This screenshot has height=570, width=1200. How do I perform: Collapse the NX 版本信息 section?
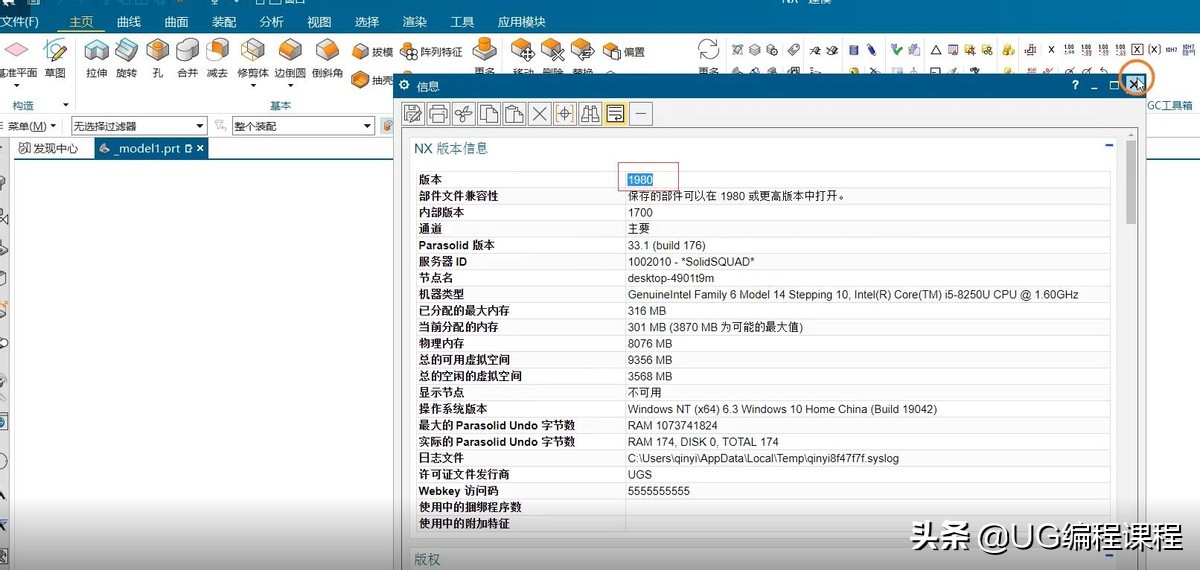(x=1109, y=146)
